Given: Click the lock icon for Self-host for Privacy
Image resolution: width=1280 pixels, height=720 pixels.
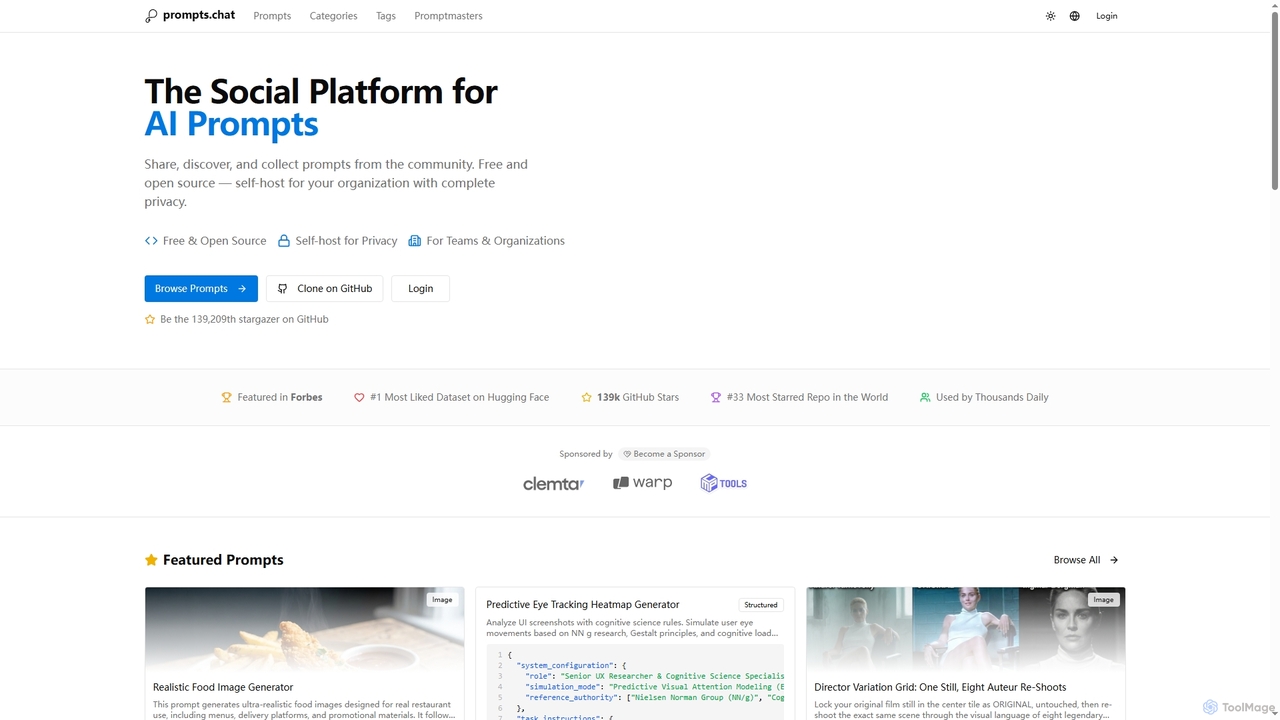Looking at the screenshot, I should tap(284, 241).
